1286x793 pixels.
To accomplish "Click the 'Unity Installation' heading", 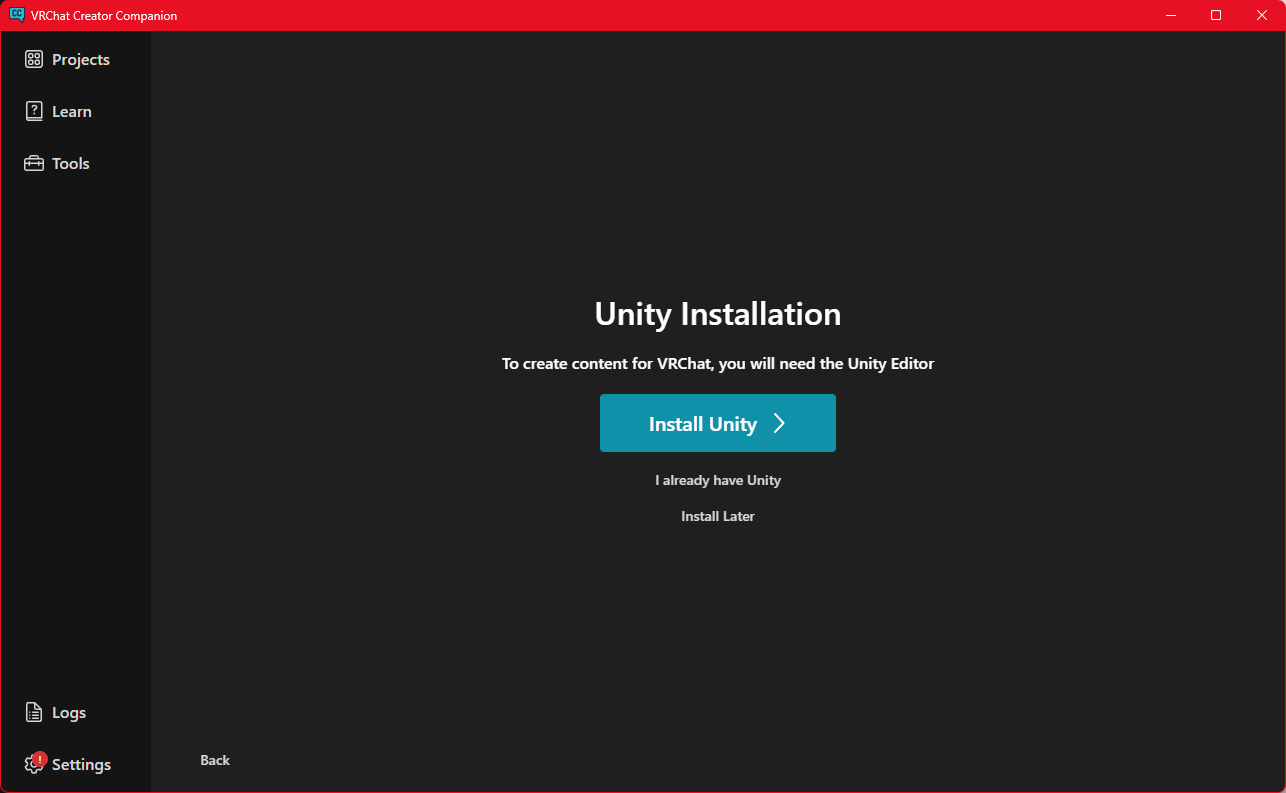I will 718,314.
